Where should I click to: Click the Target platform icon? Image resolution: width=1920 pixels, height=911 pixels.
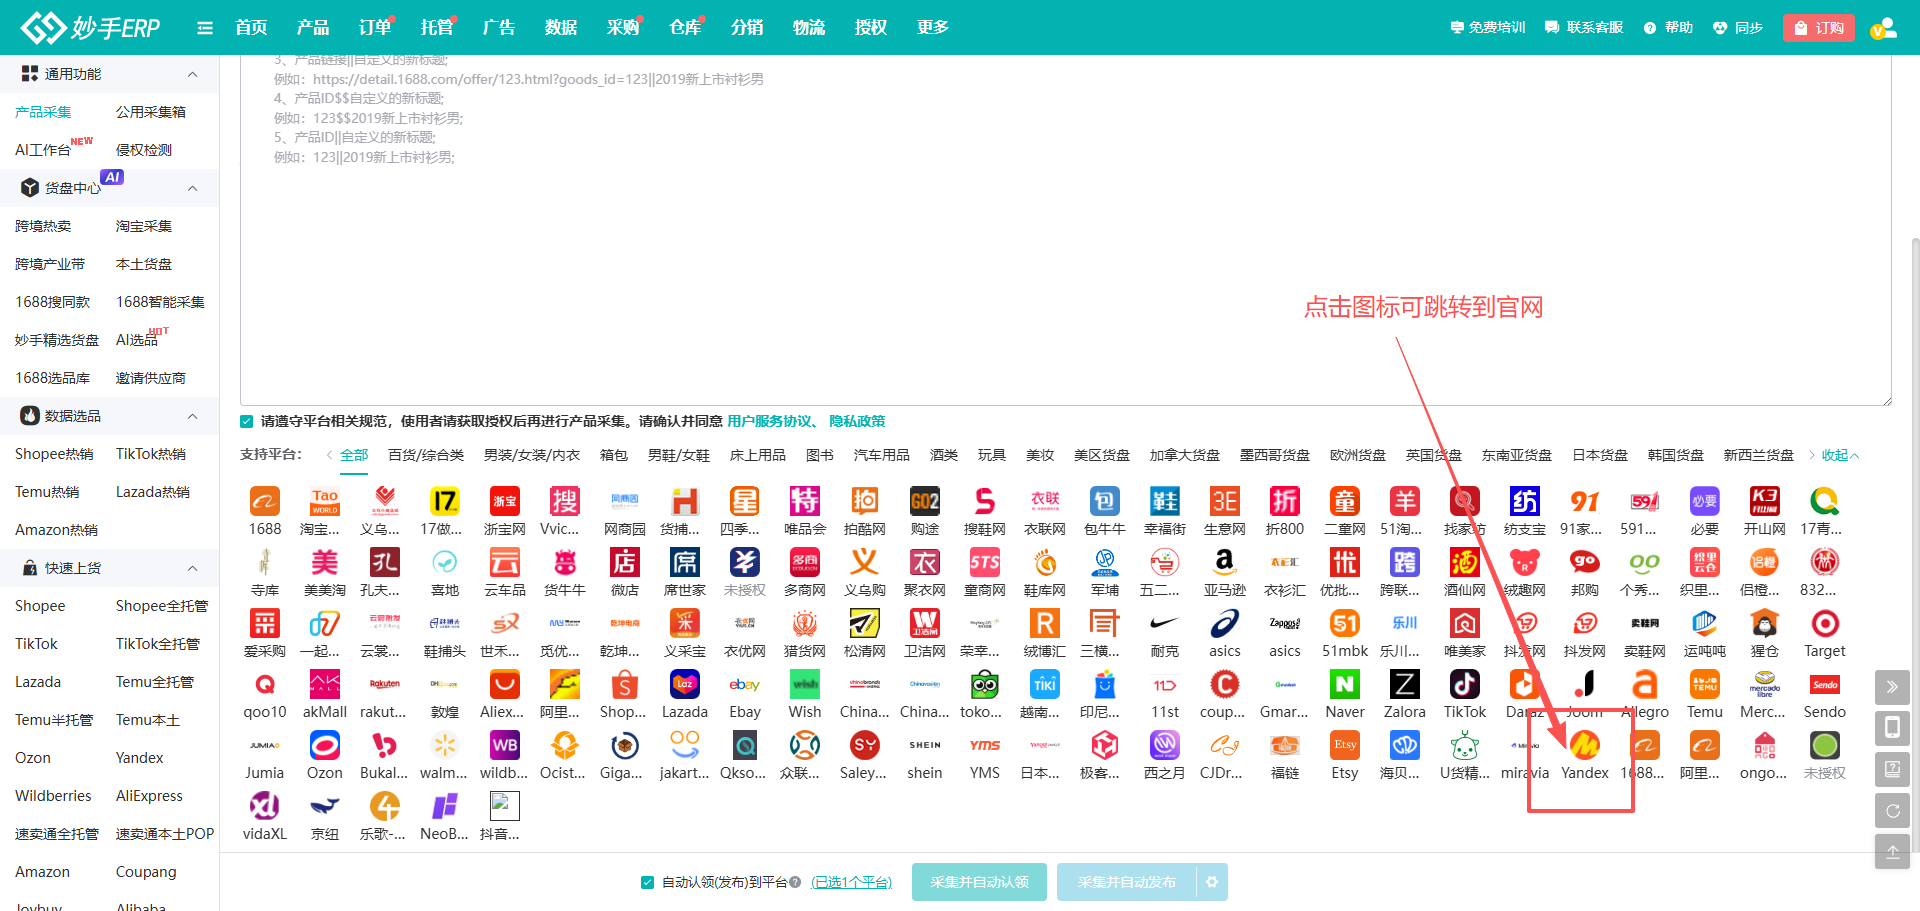tap(1825, 623)
